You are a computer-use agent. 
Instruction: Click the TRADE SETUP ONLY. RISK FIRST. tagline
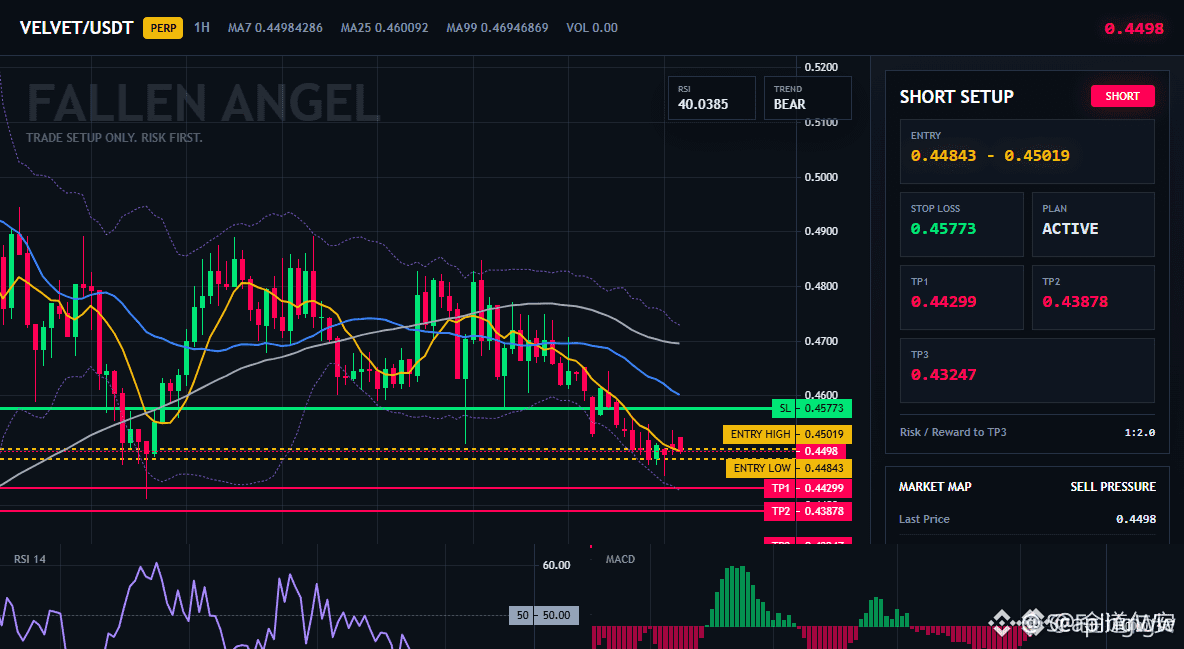click(114, 138)
